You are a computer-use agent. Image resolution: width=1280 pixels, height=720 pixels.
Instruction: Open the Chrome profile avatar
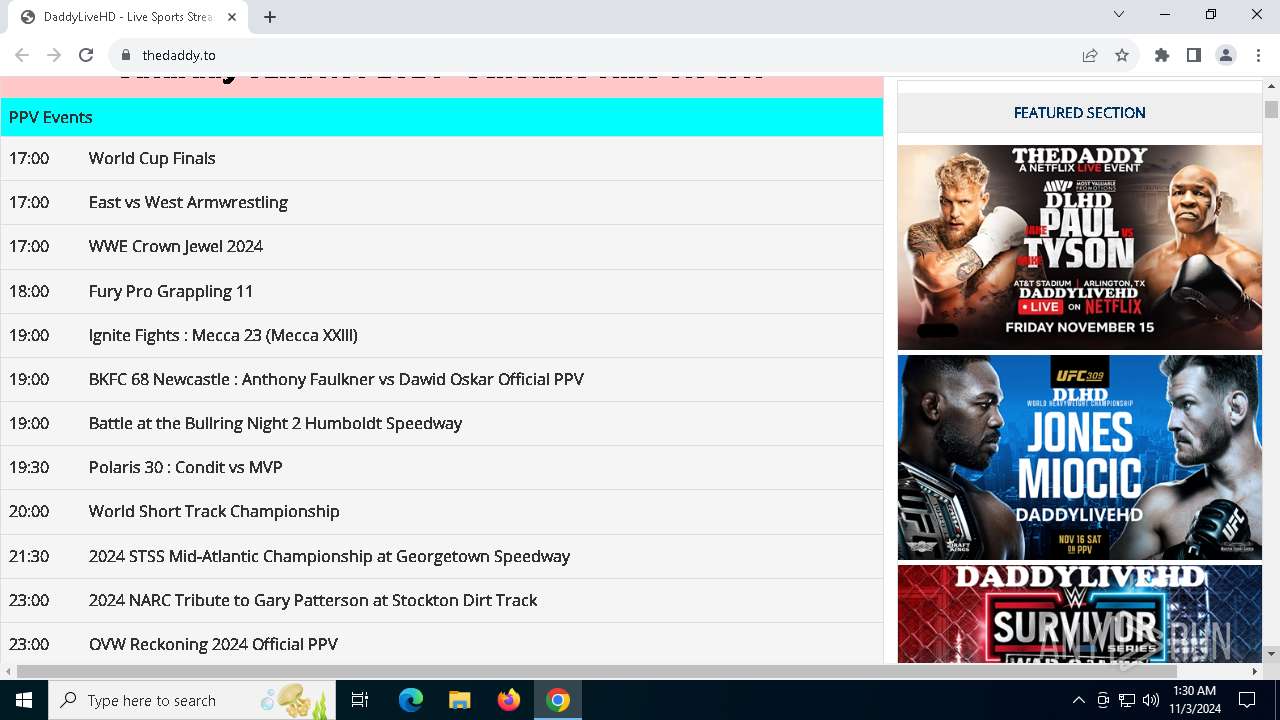coord(1226,55)
